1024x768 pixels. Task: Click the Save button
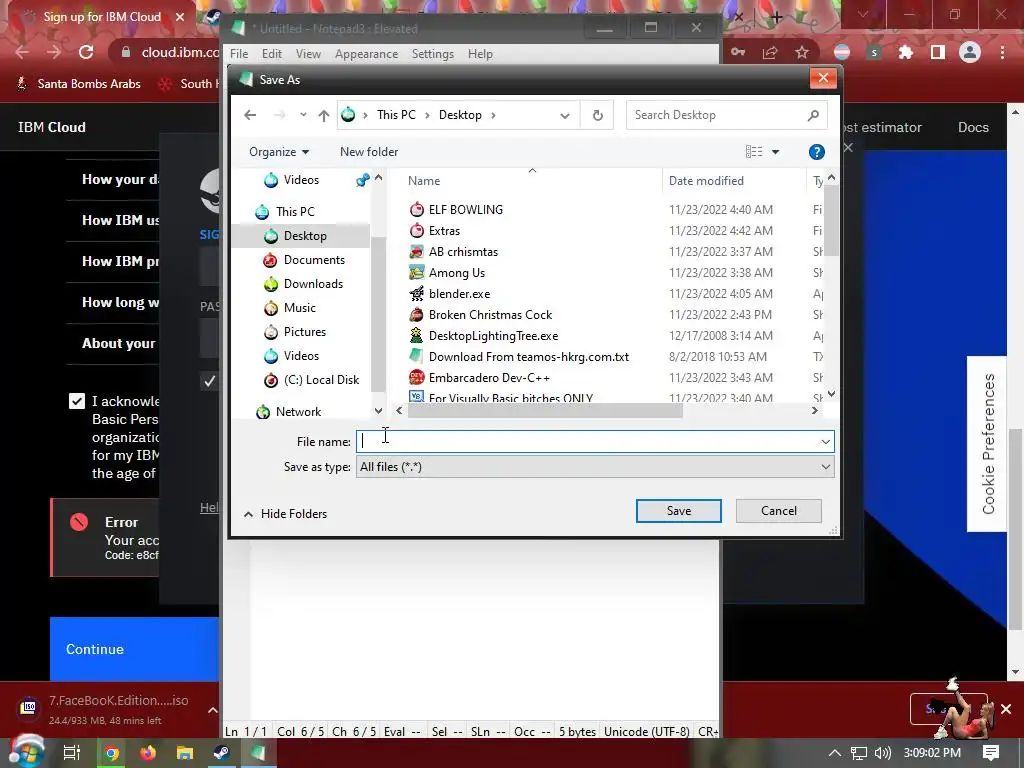pyautogui.click(x=679, y=511)
